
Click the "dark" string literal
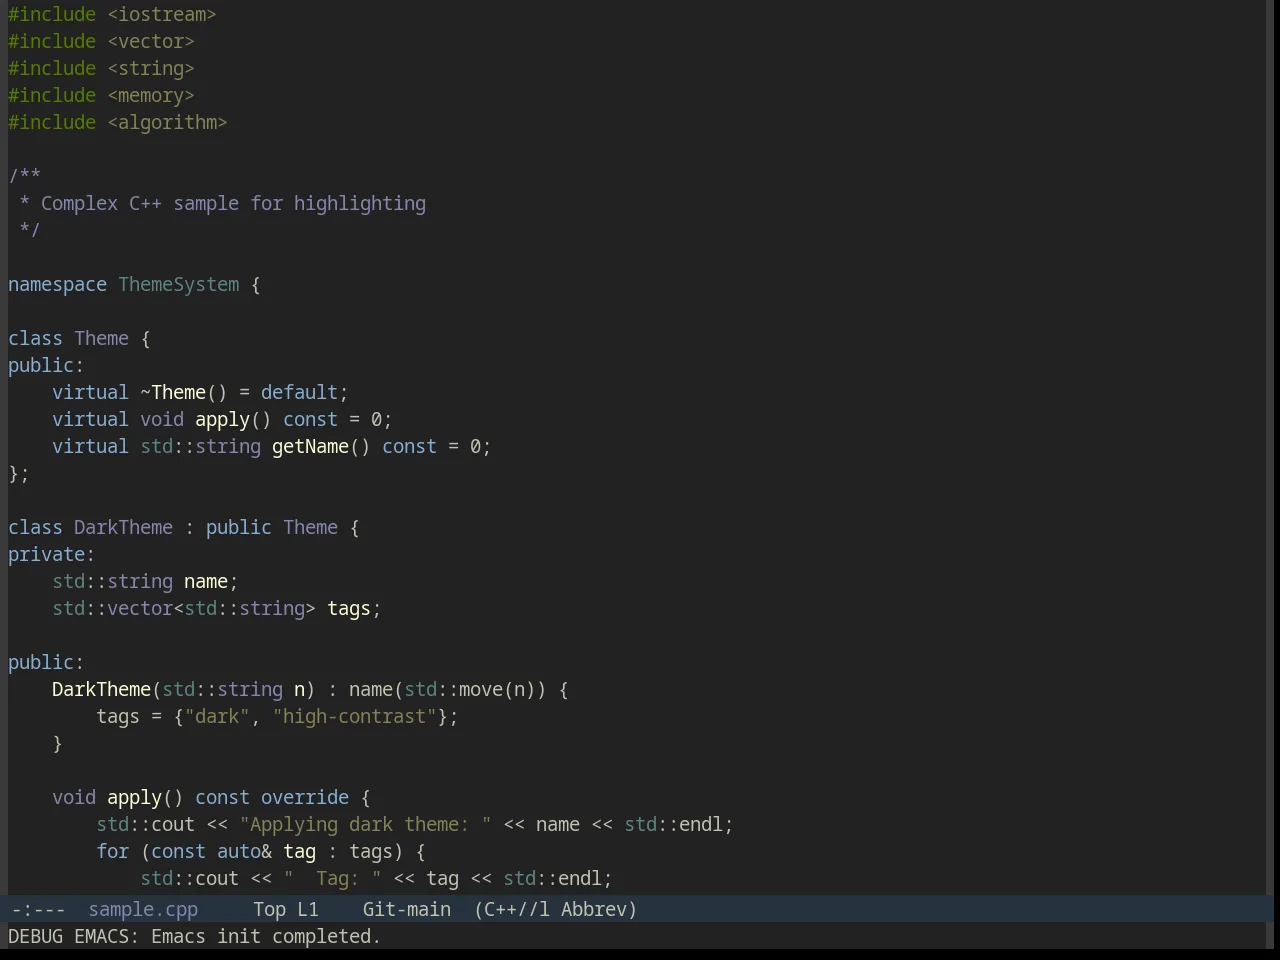pos(217,716)
